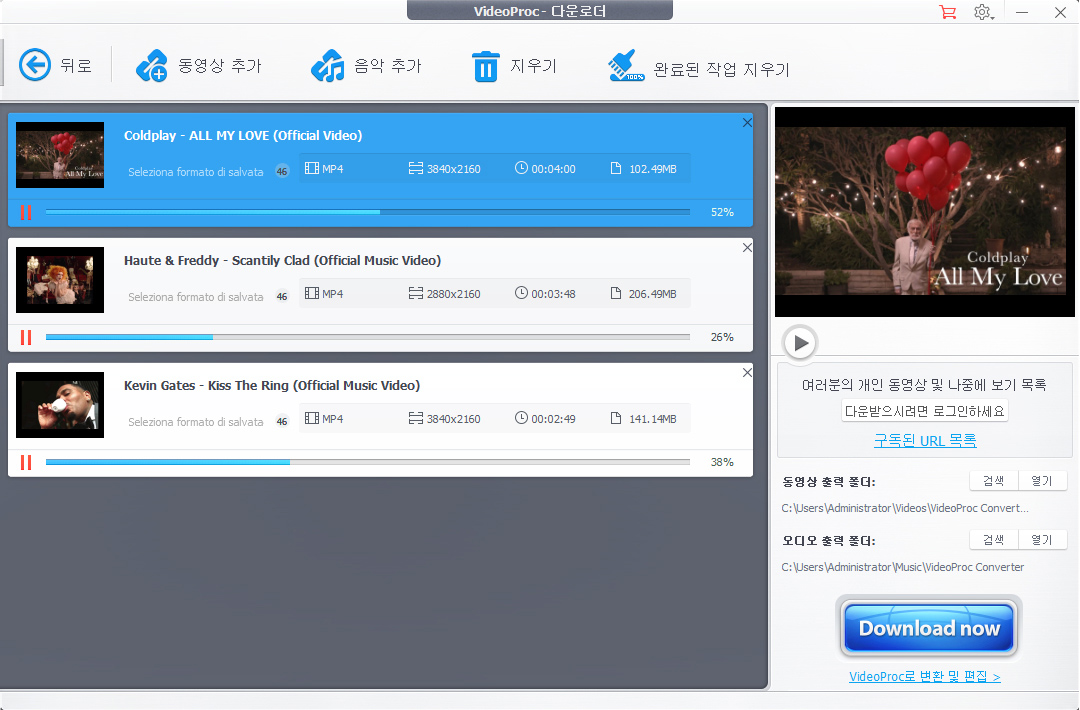This screenshot has width=1080, height=710.
Task: Open format options badge for Coldplay video
Action: pos(282,171)
